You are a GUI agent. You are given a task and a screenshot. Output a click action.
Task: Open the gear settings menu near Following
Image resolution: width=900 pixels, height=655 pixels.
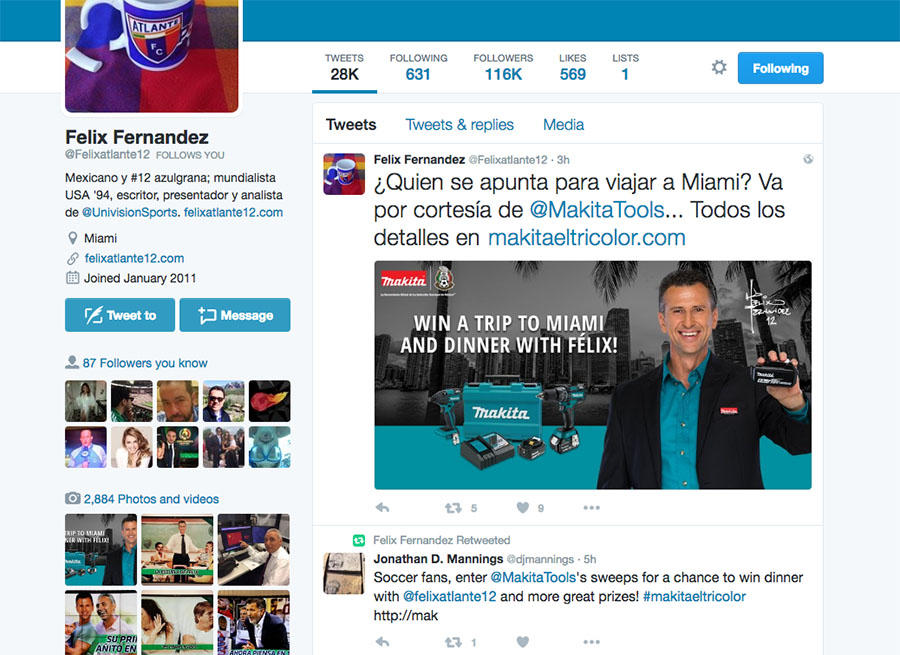pyautogui.click(x=719, y=68)
